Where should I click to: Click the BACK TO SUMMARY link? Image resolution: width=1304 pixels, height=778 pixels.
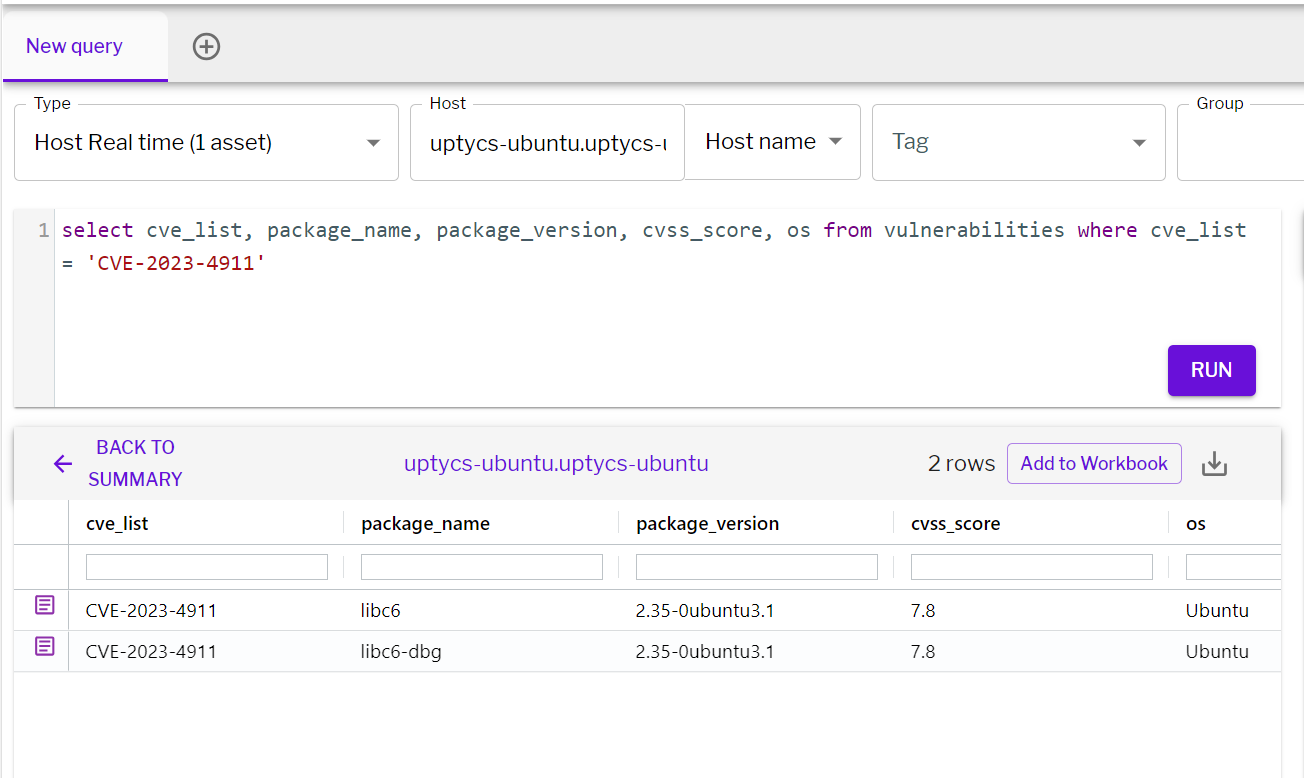click(x=134, y=463)
